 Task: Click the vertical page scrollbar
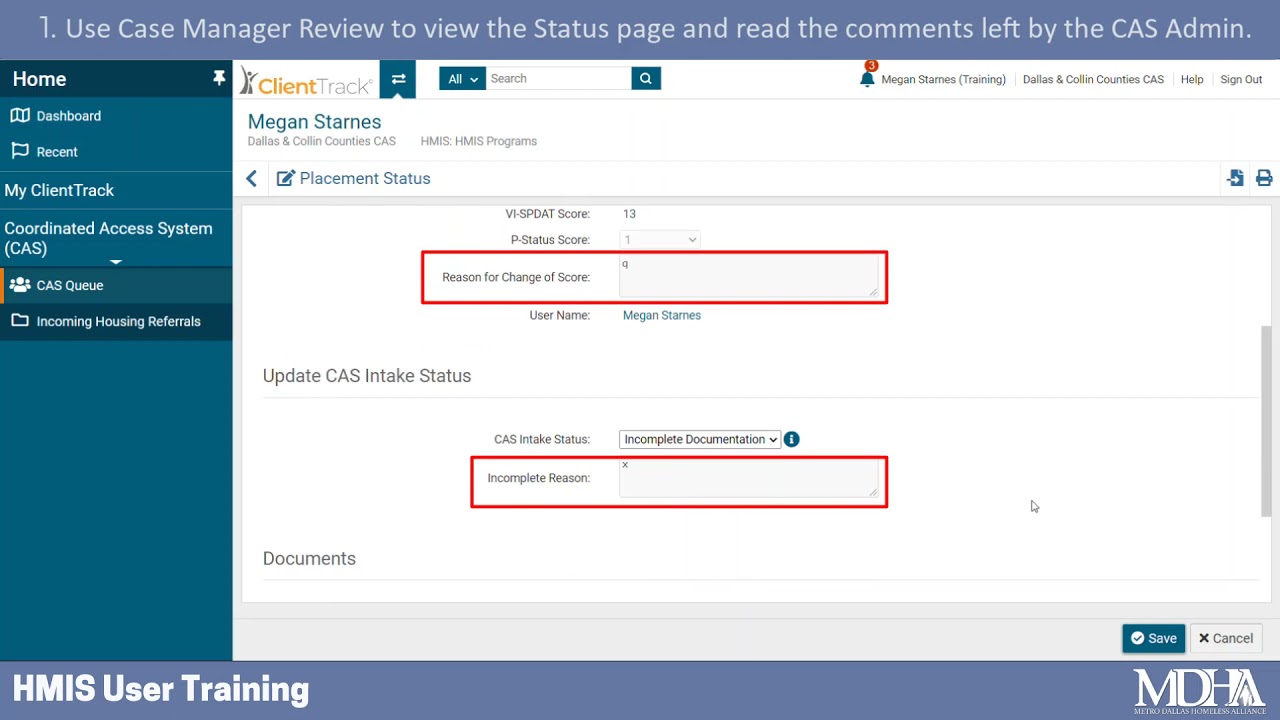1267,420
